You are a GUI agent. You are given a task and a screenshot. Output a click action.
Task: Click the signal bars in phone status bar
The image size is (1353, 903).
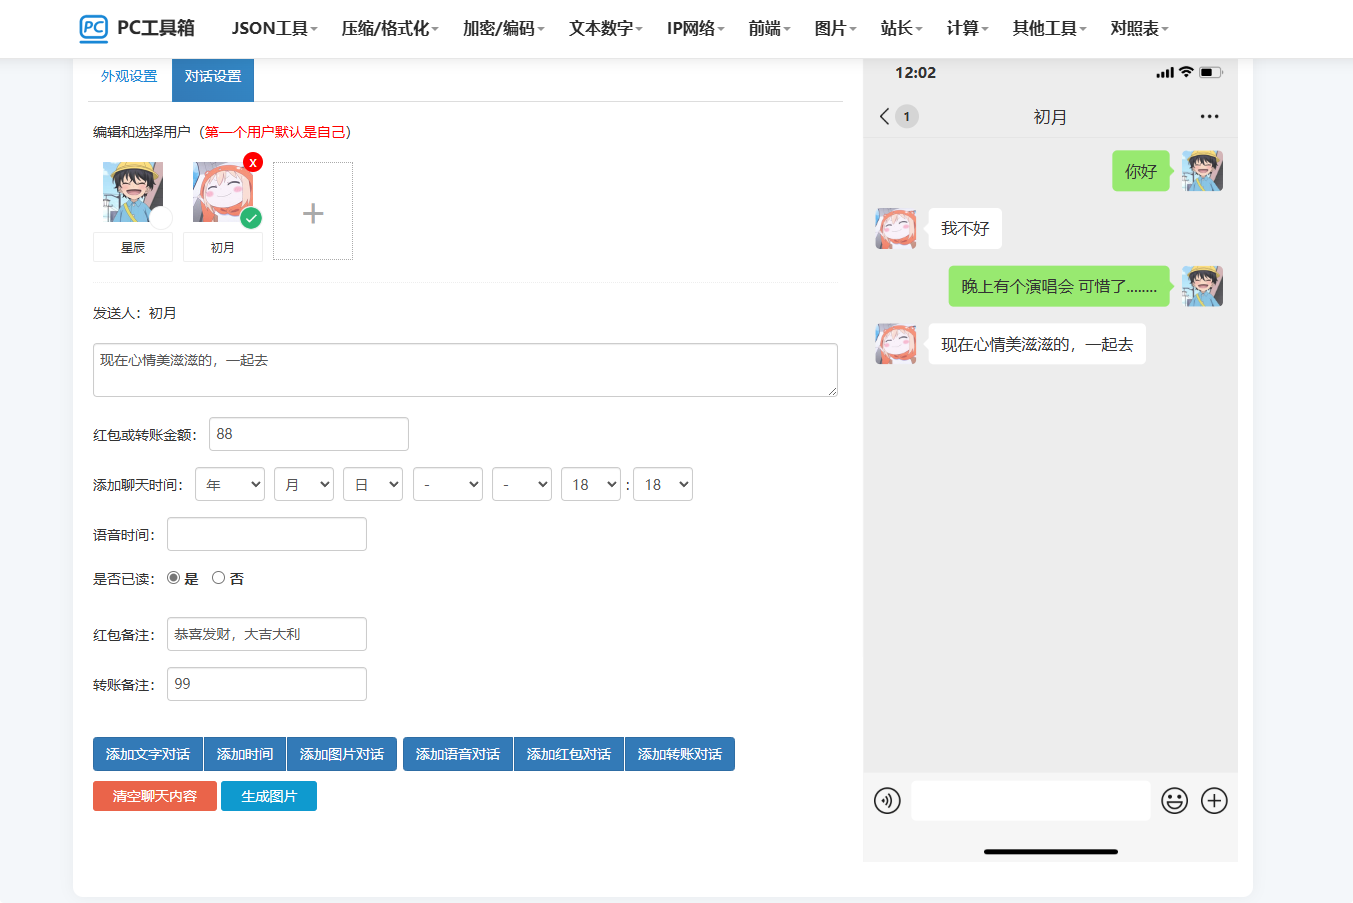click(1165, 73)
